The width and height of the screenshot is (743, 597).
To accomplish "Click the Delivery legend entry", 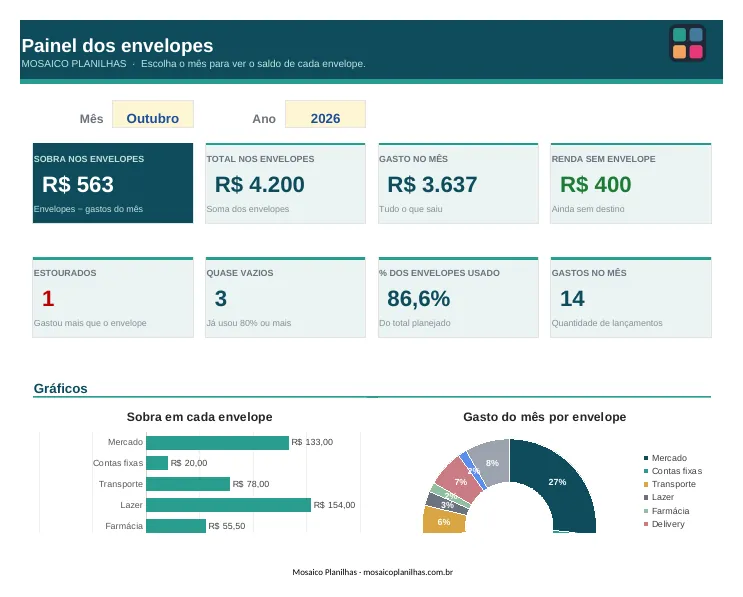I will click(x=664, y=524).
